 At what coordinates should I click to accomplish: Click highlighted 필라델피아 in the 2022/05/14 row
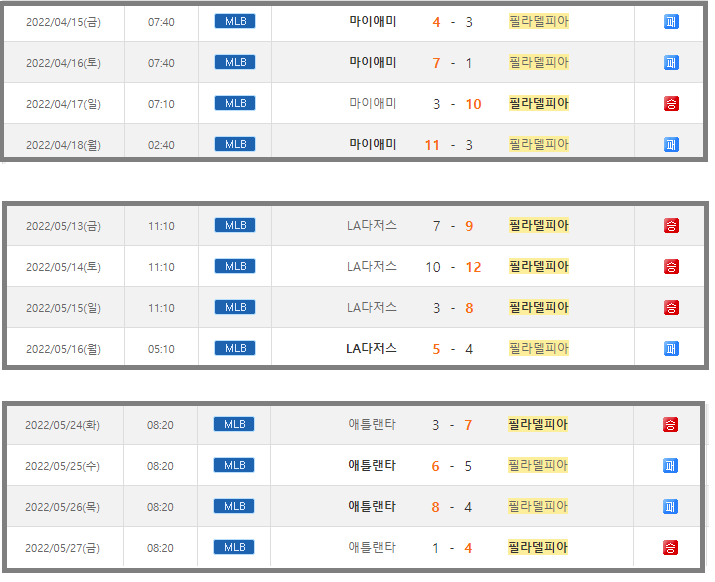[x=538, y=266]
